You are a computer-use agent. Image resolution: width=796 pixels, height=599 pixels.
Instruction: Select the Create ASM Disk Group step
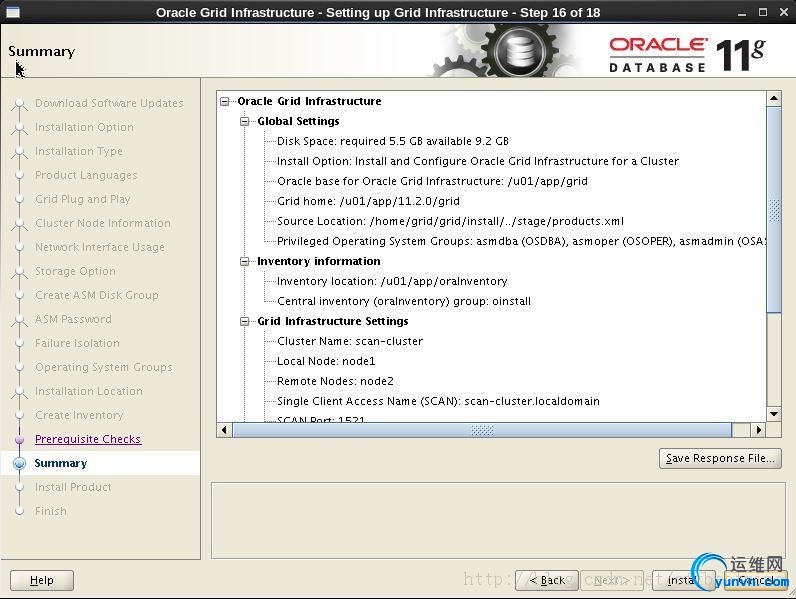(97, 295)
